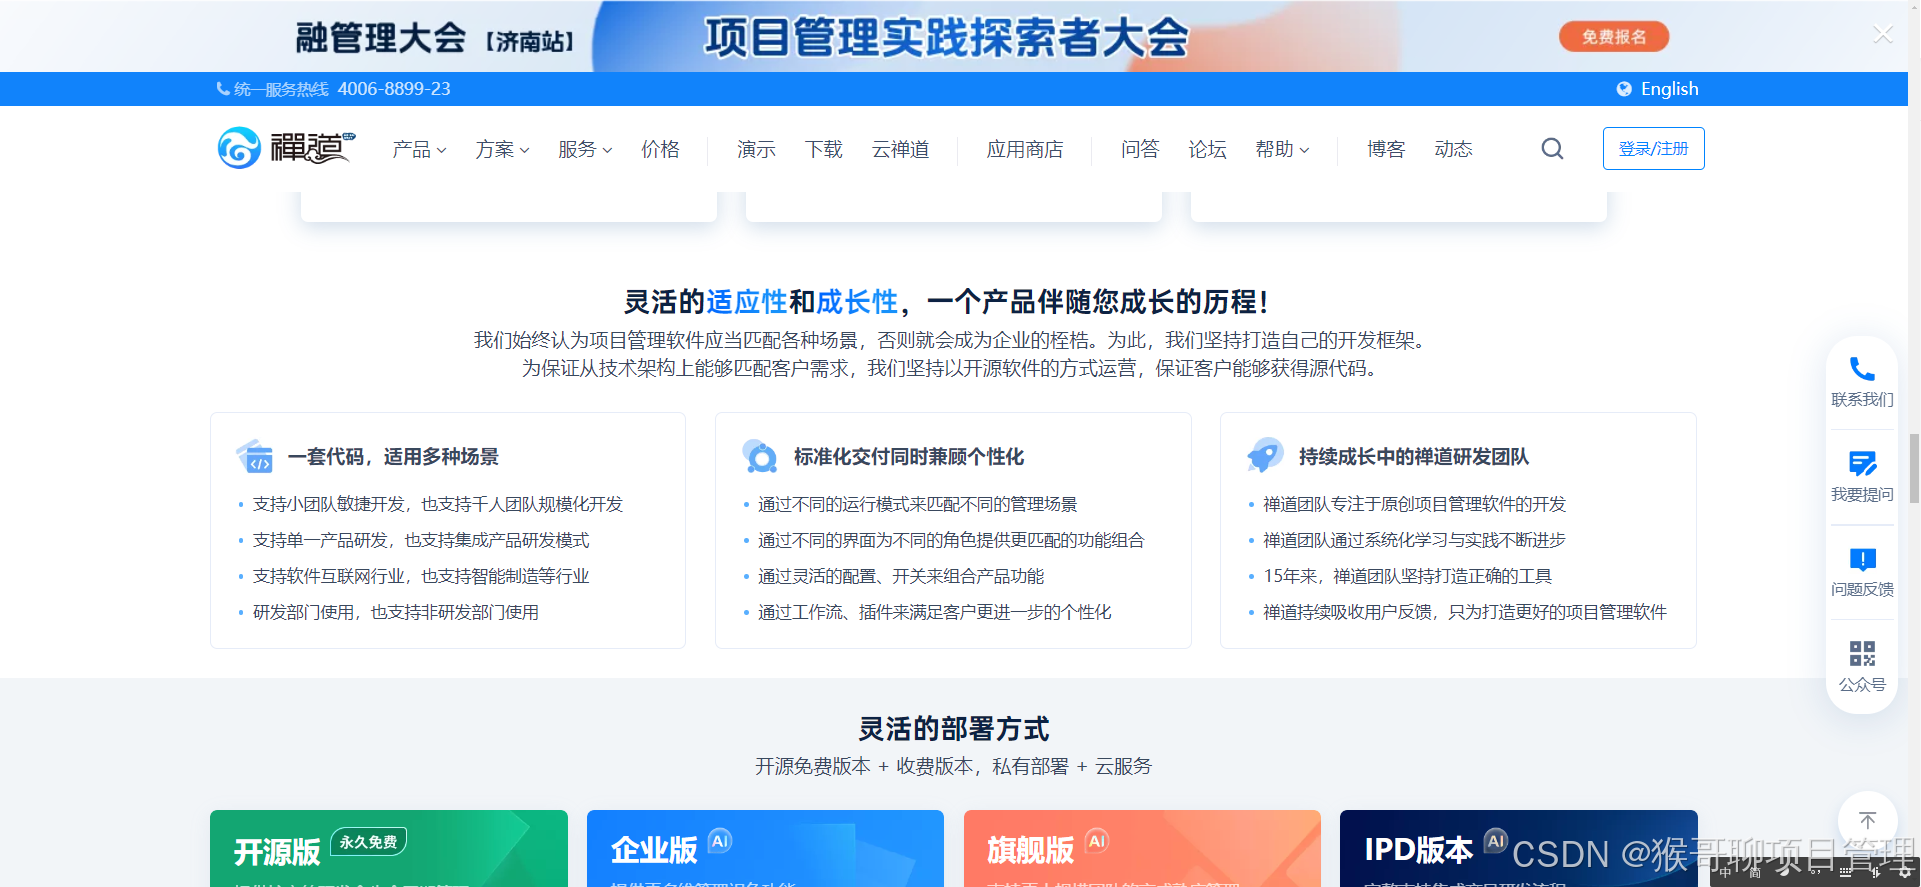The image size is (1921, 887).
Task: Click the 登录/注册 button
Action: [1653, 148]
